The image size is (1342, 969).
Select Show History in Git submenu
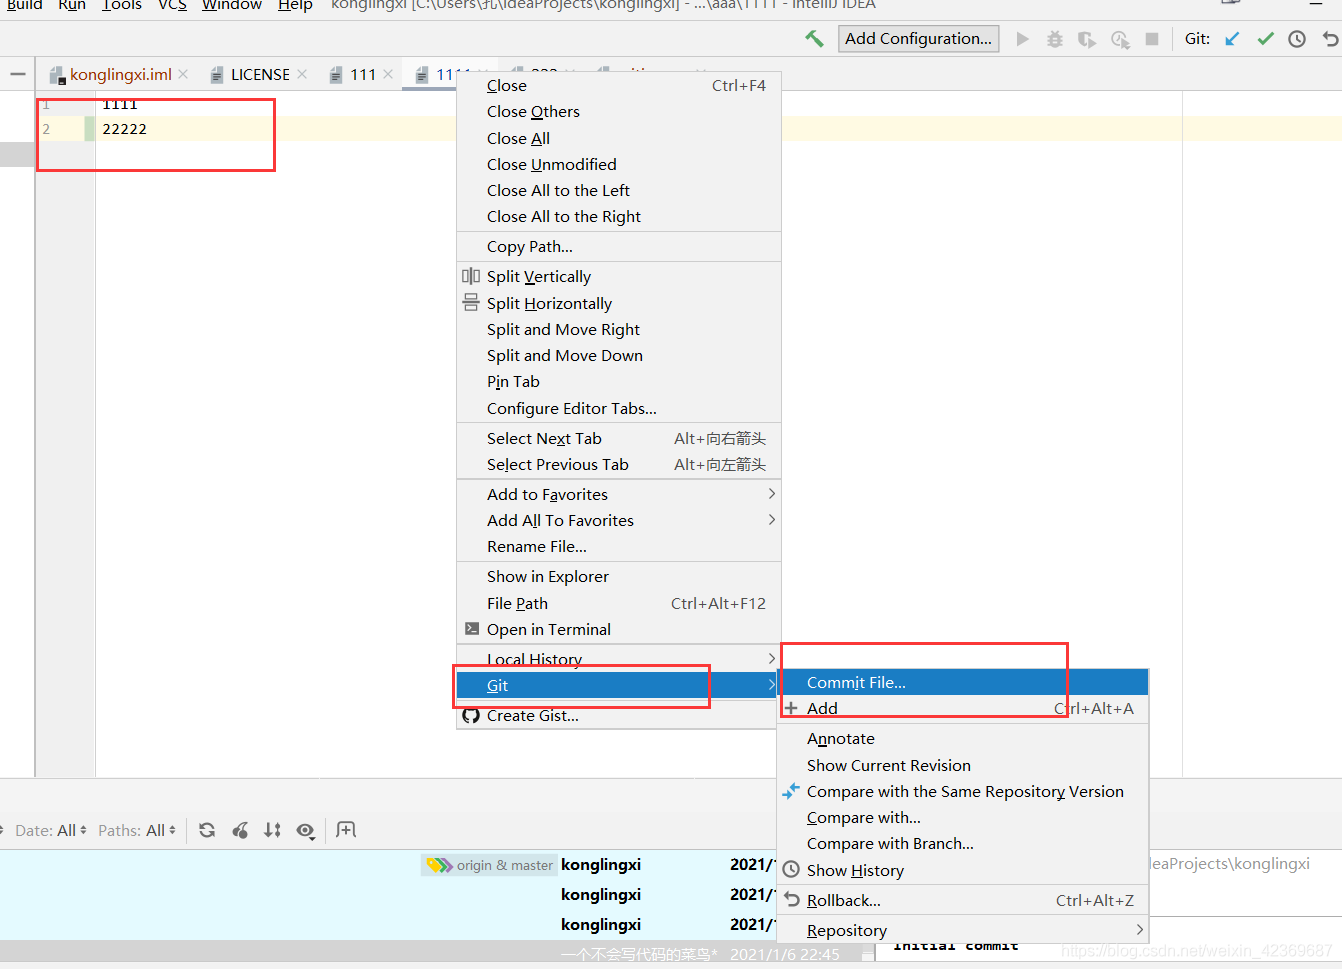963,870
